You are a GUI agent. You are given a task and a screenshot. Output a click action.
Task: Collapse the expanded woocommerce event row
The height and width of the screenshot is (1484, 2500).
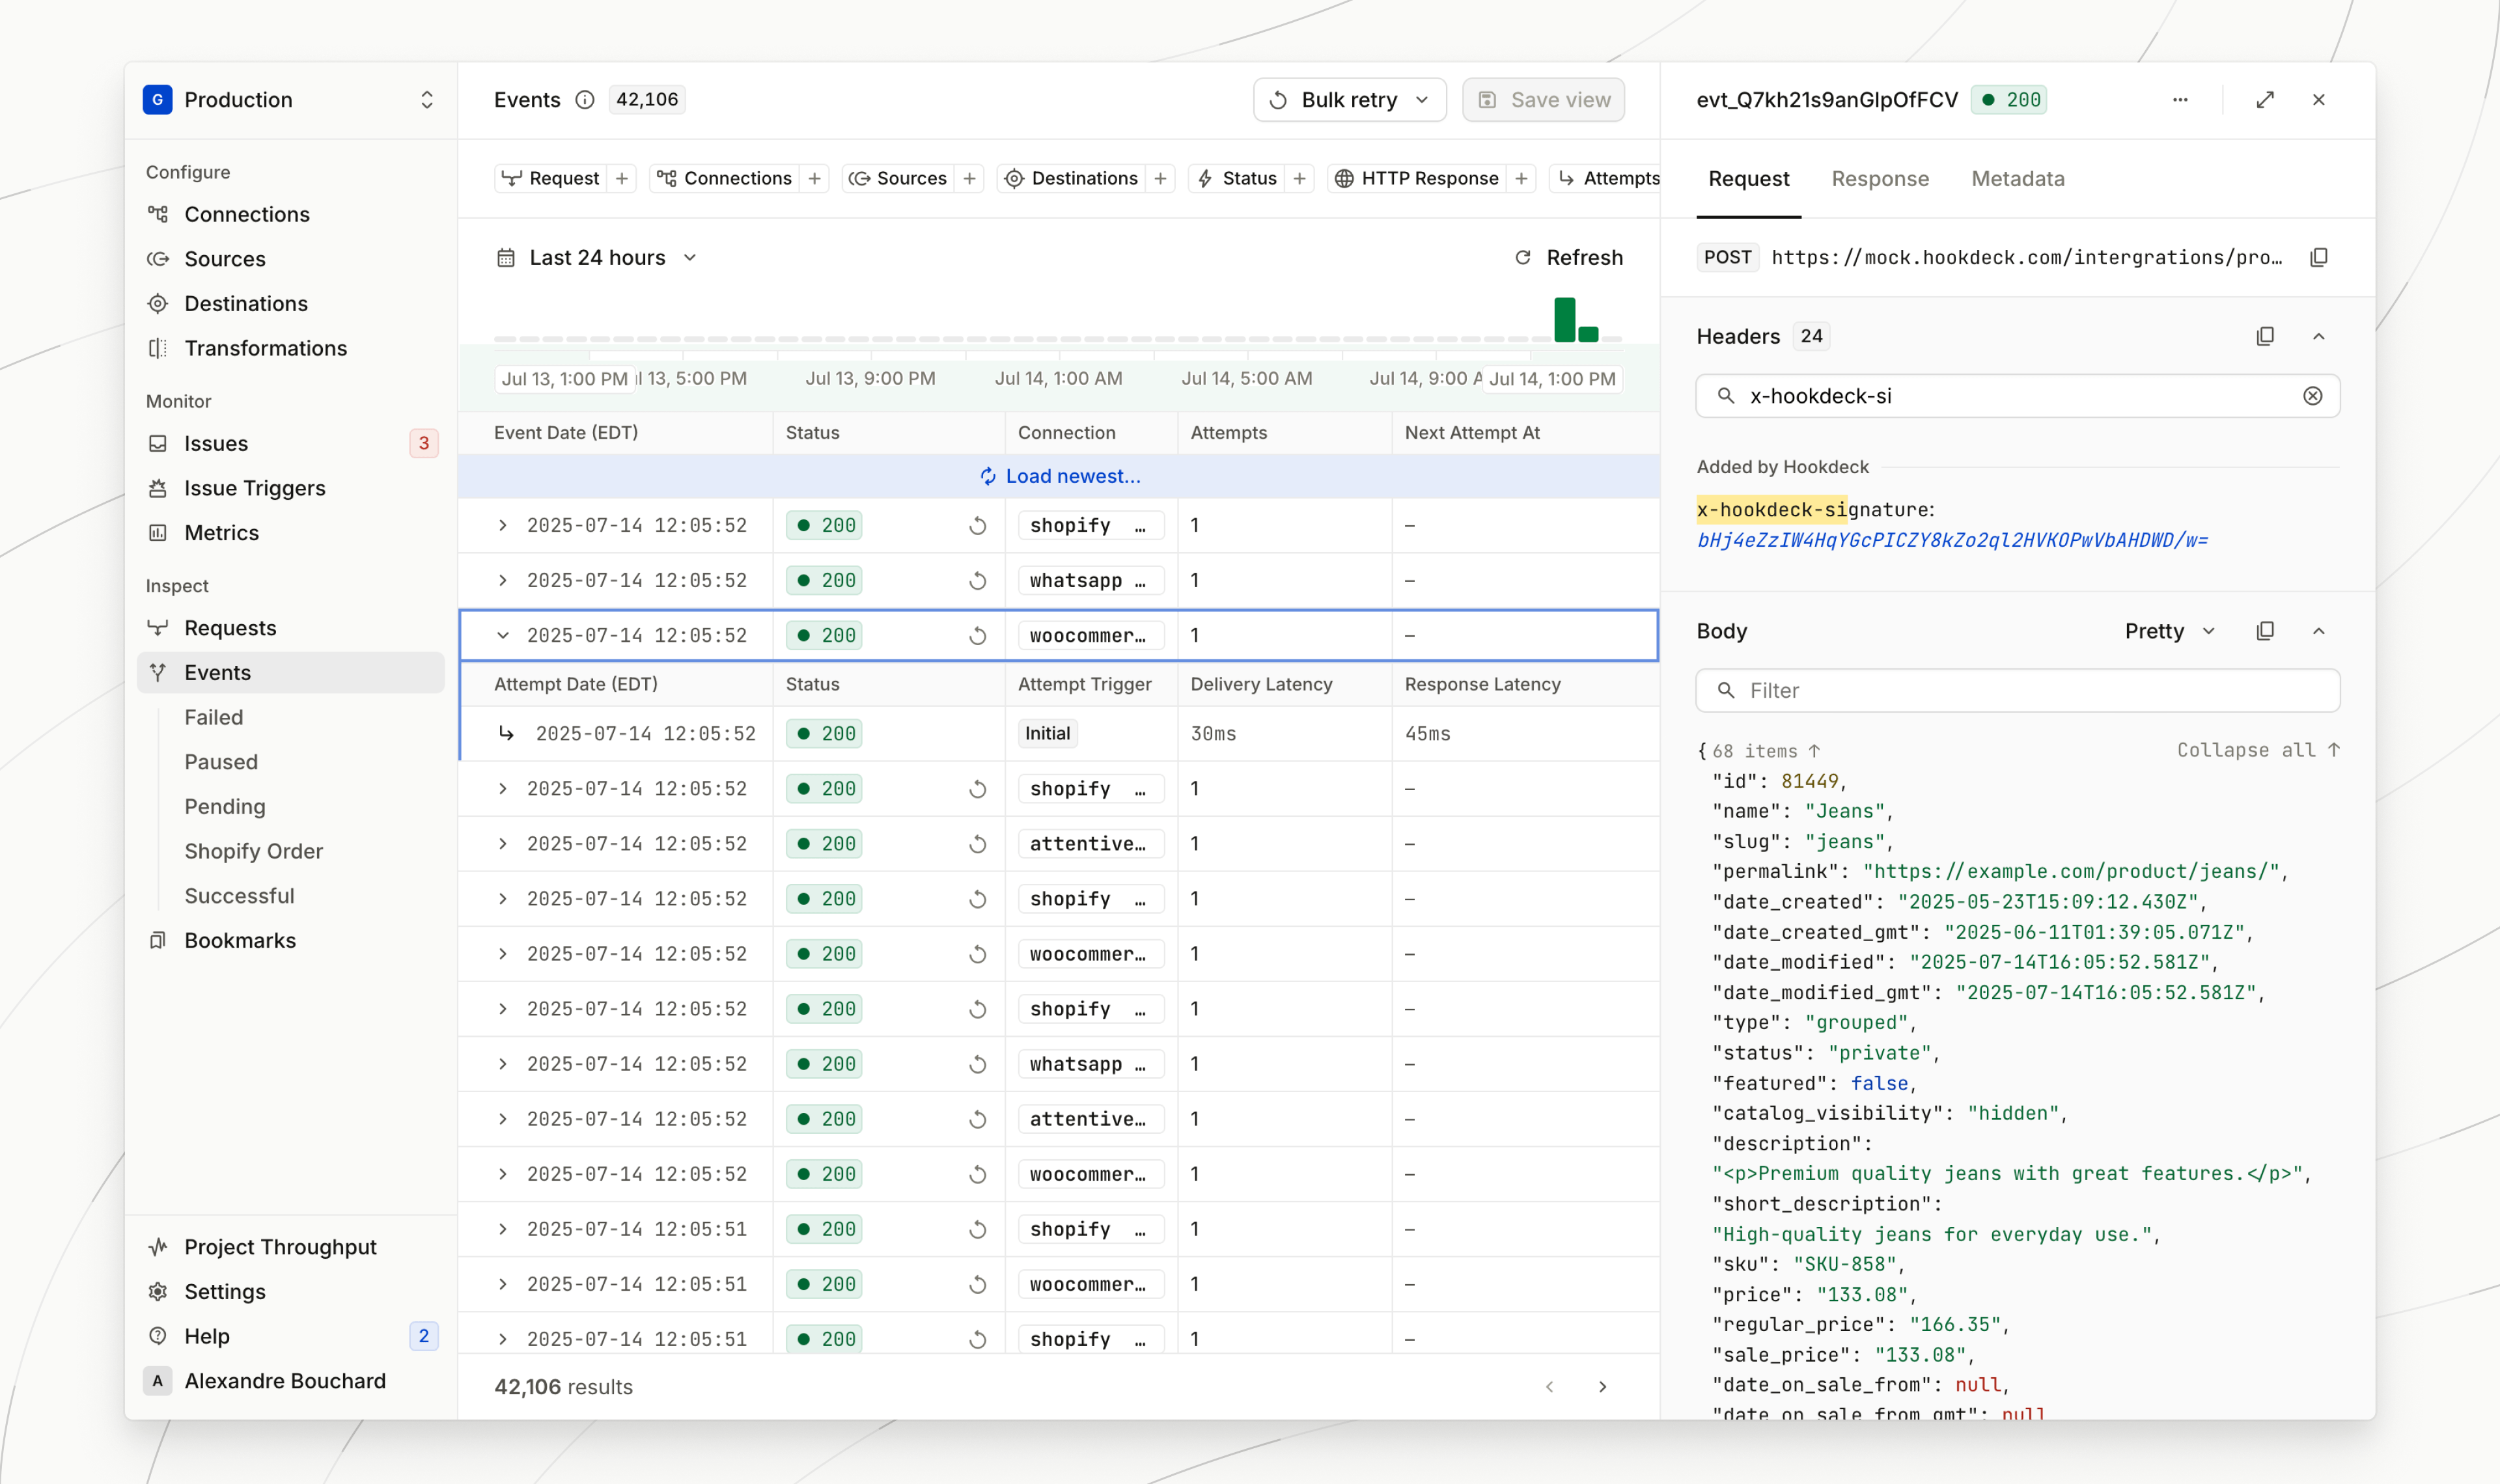[x=503, y=636]
